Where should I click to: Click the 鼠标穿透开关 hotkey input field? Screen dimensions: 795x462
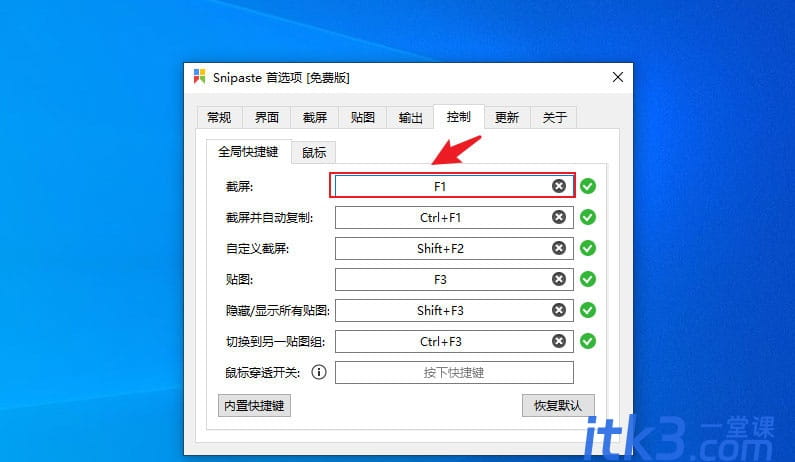tap(454, 373)
